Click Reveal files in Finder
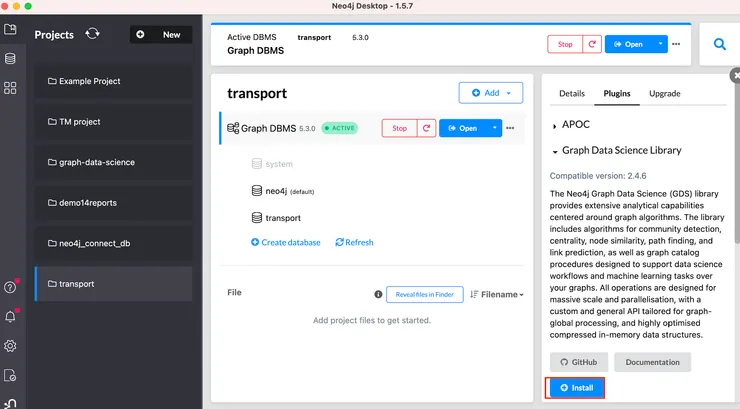Screen dimensions: 740x409 (x=425, y=294)
